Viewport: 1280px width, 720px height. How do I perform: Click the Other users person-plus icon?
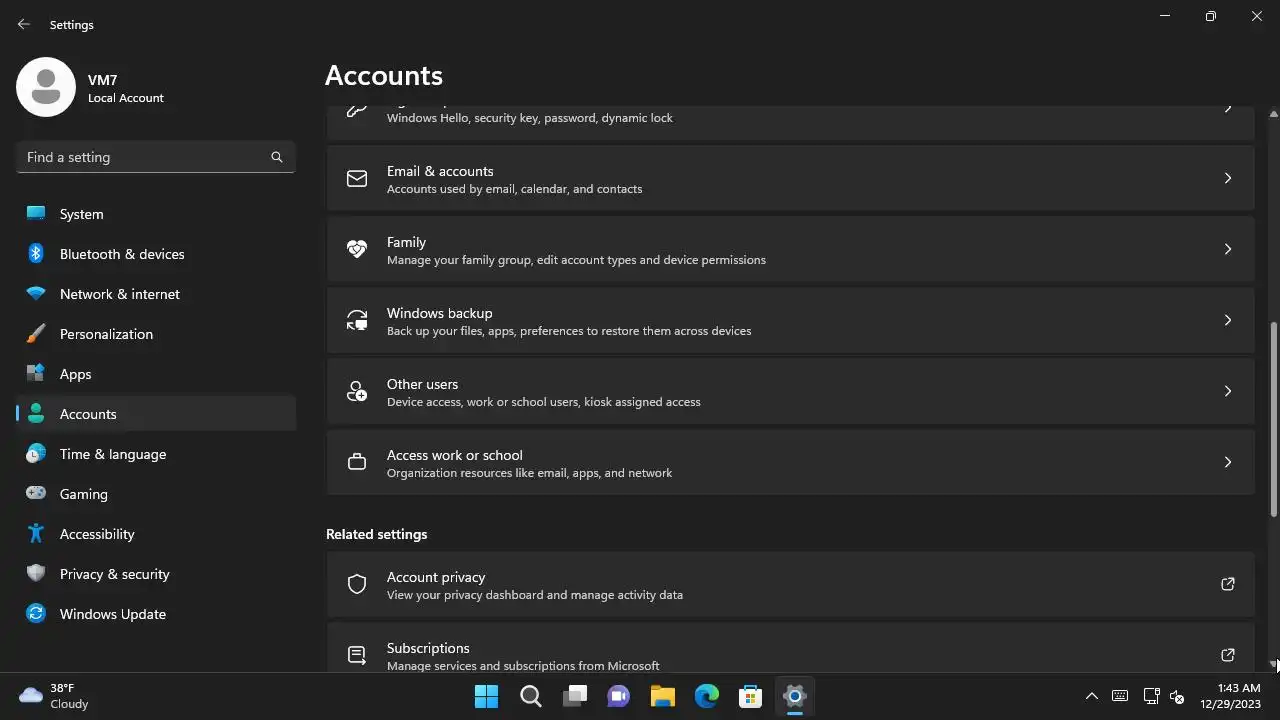click(357, 391)
